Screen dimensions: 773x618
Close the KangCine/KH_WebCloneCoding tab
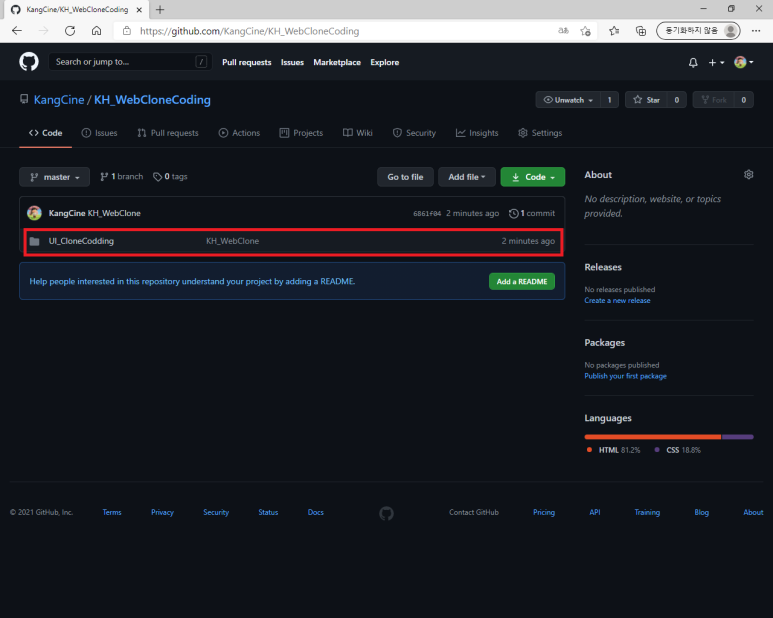[139, 9]
